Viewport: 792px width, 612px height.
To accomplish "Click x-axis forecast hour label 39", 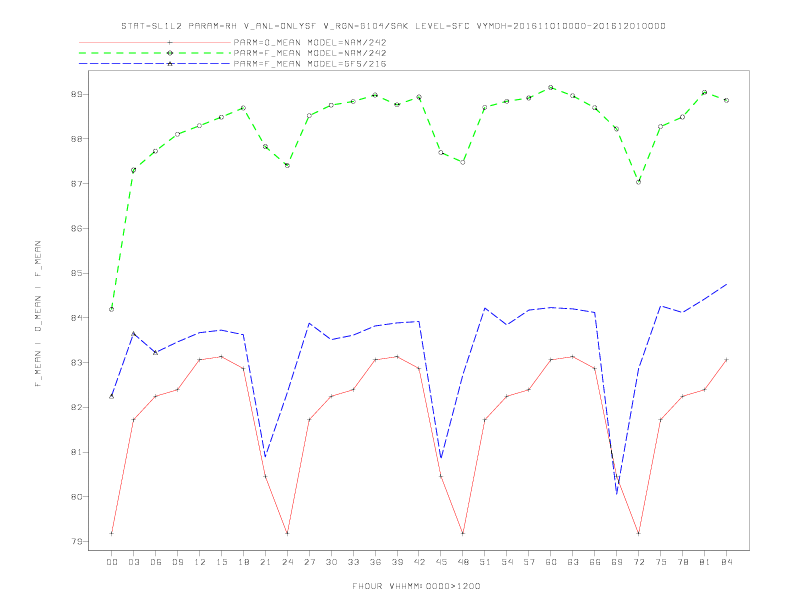I will pos(397,562).
